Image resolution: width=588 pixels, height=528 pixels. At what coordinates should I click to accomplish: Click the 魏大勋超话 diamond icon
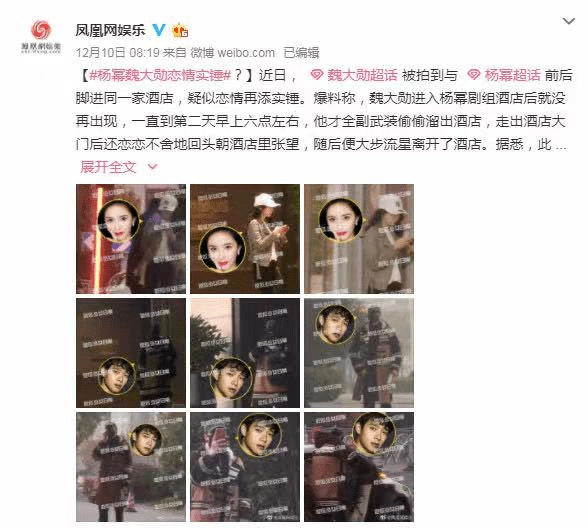tap(317, 75)
